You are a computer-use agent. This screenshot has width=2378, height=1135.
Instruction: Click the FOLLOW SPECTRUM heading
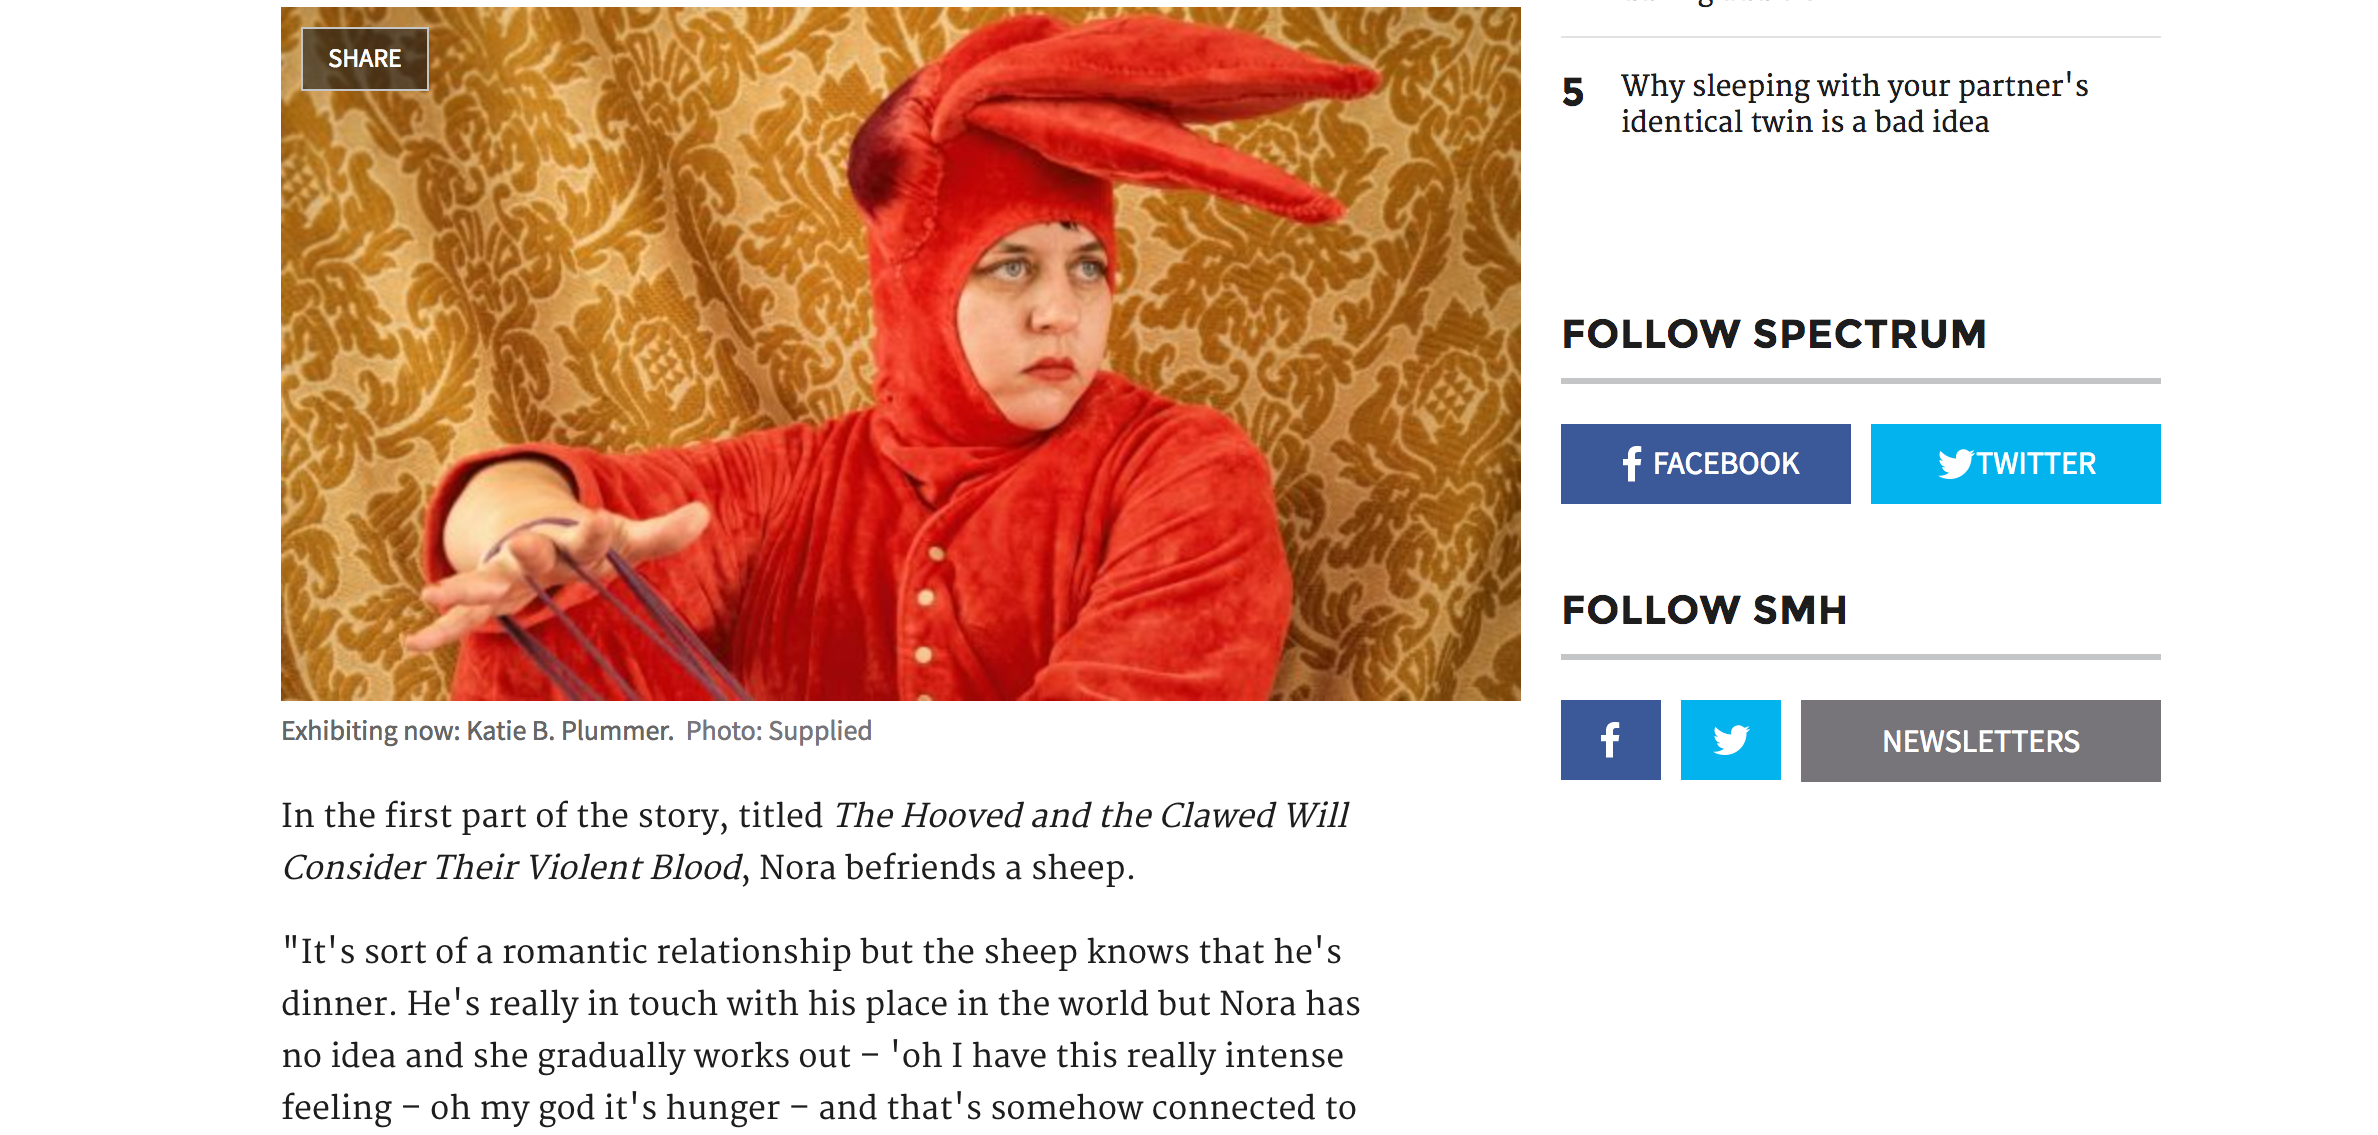tap(1774, 334)
